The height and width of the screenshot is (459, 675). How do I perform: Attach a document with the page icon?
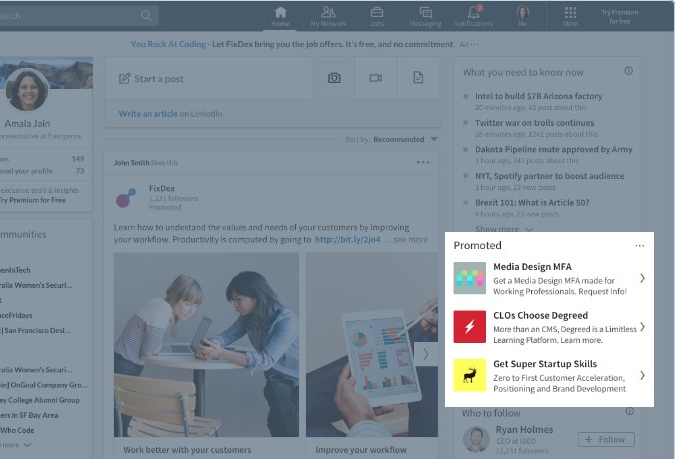[418, 78]
